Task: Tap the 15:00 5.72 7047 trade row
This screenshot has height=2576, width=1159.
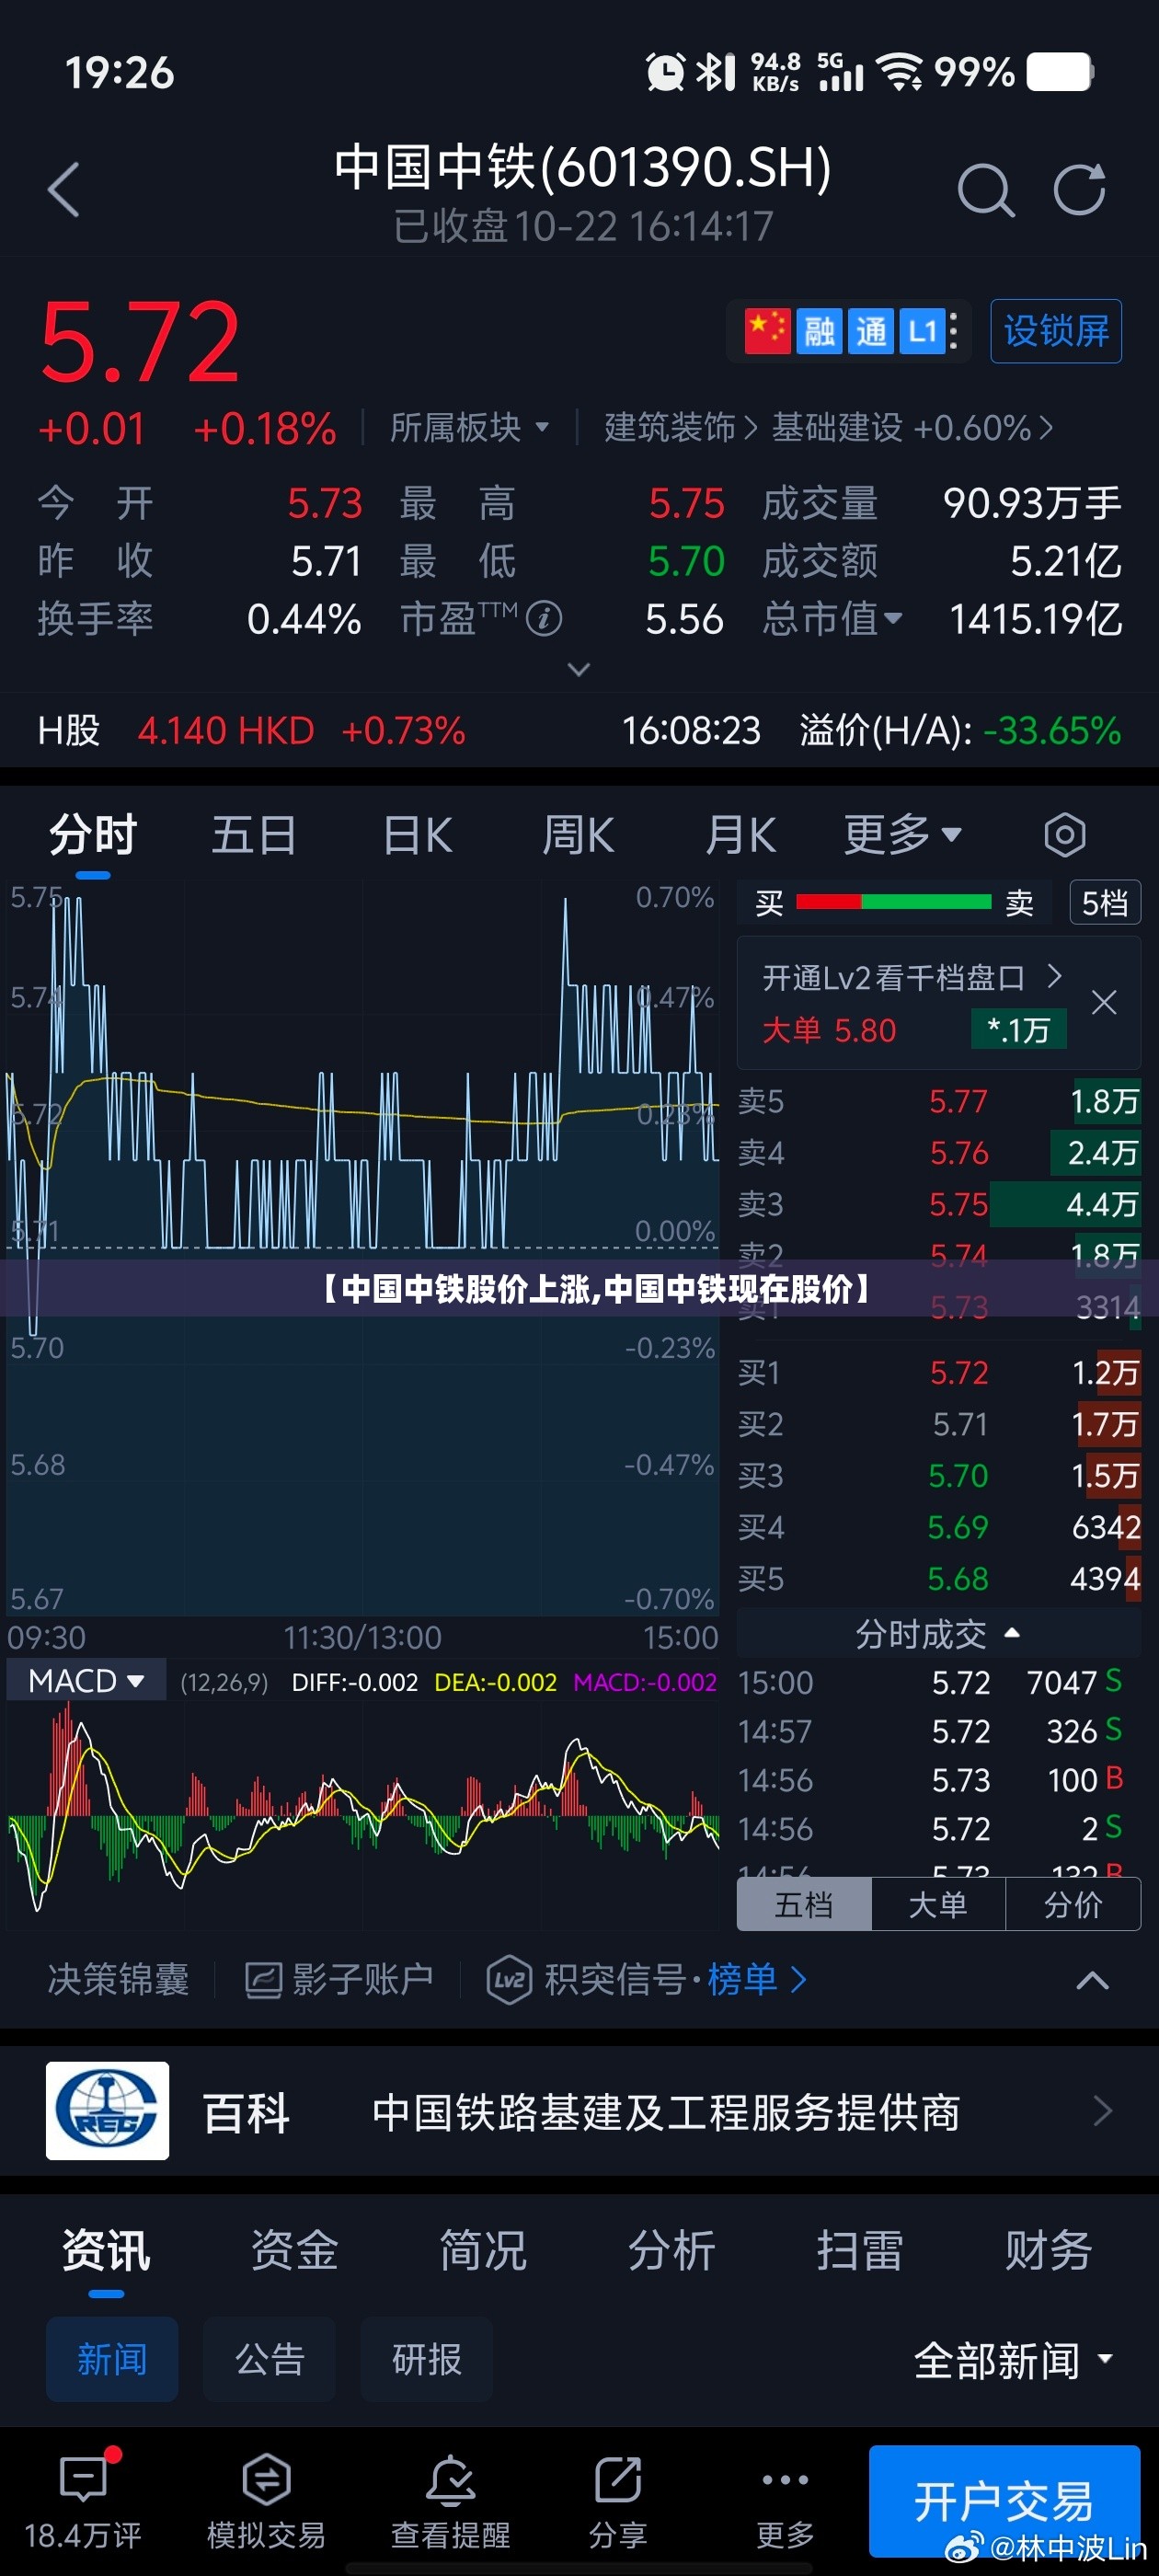Action: coord(930,1682)
